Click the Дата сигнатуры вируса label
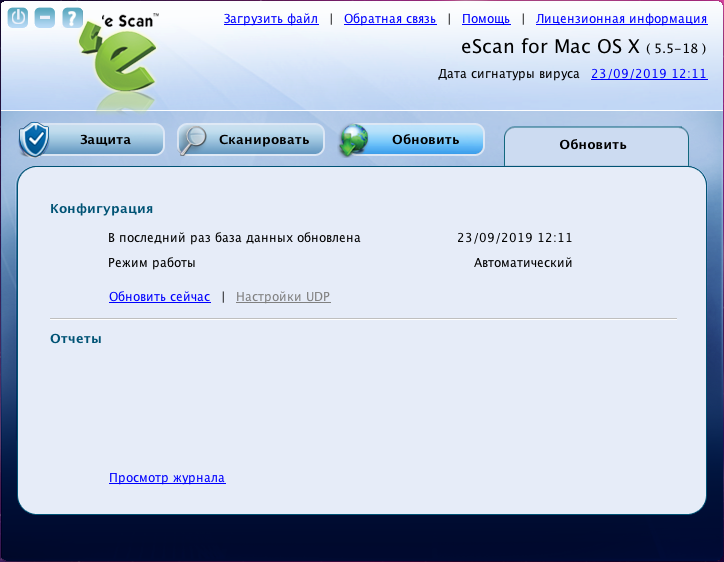Screen dimensions: 724x562 (508, 74)
